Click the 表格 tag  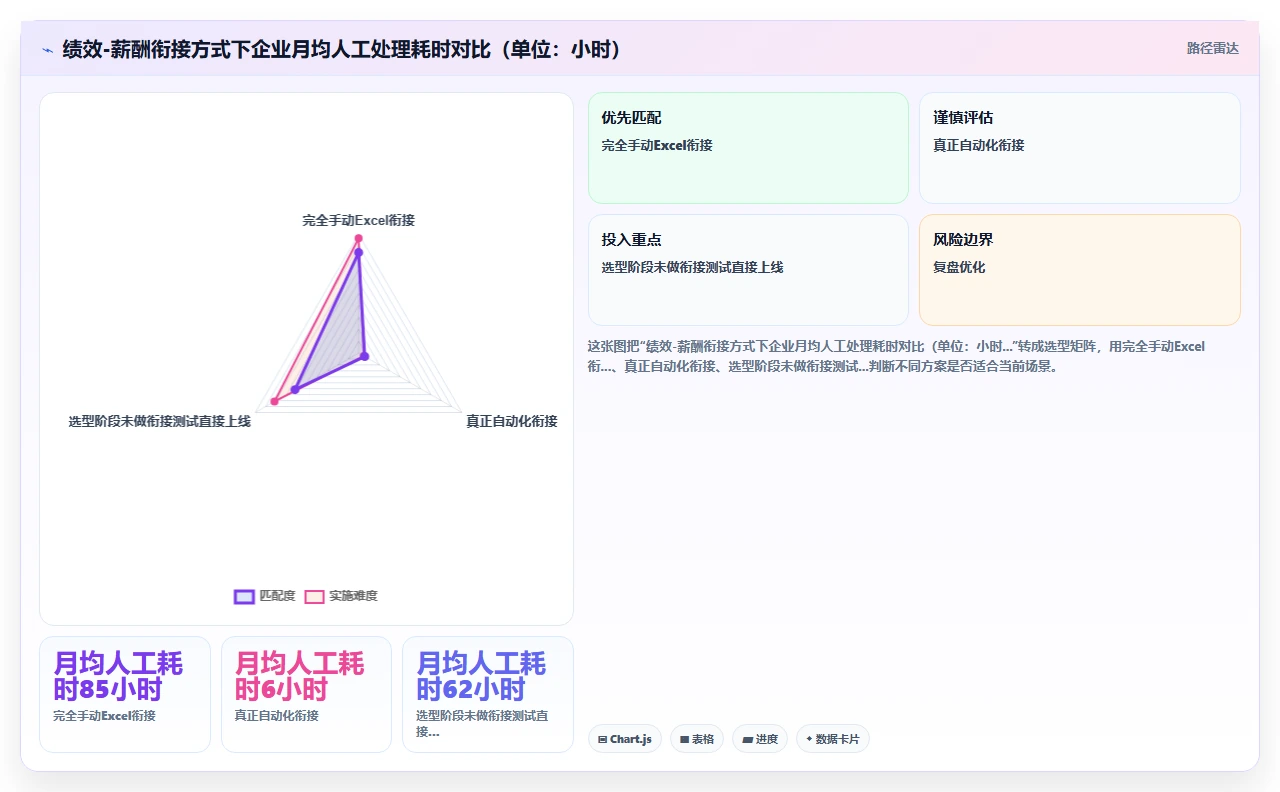[x=697, y=739]
